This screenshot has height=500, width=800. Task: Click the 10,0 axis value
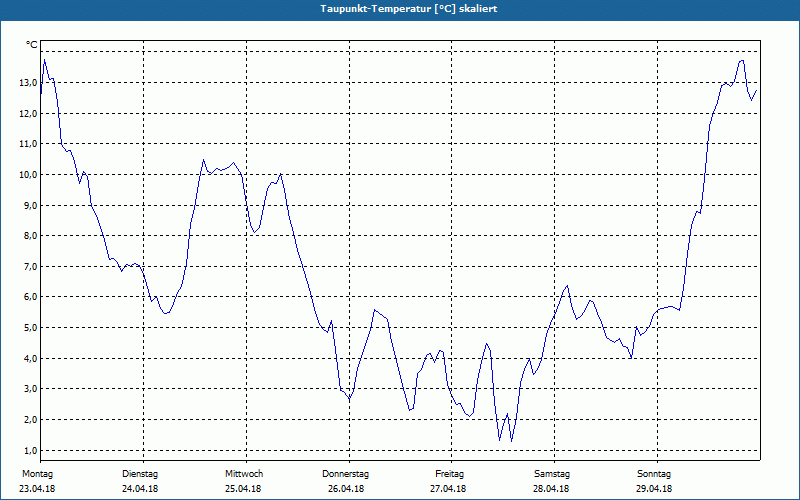coord(28,174)
